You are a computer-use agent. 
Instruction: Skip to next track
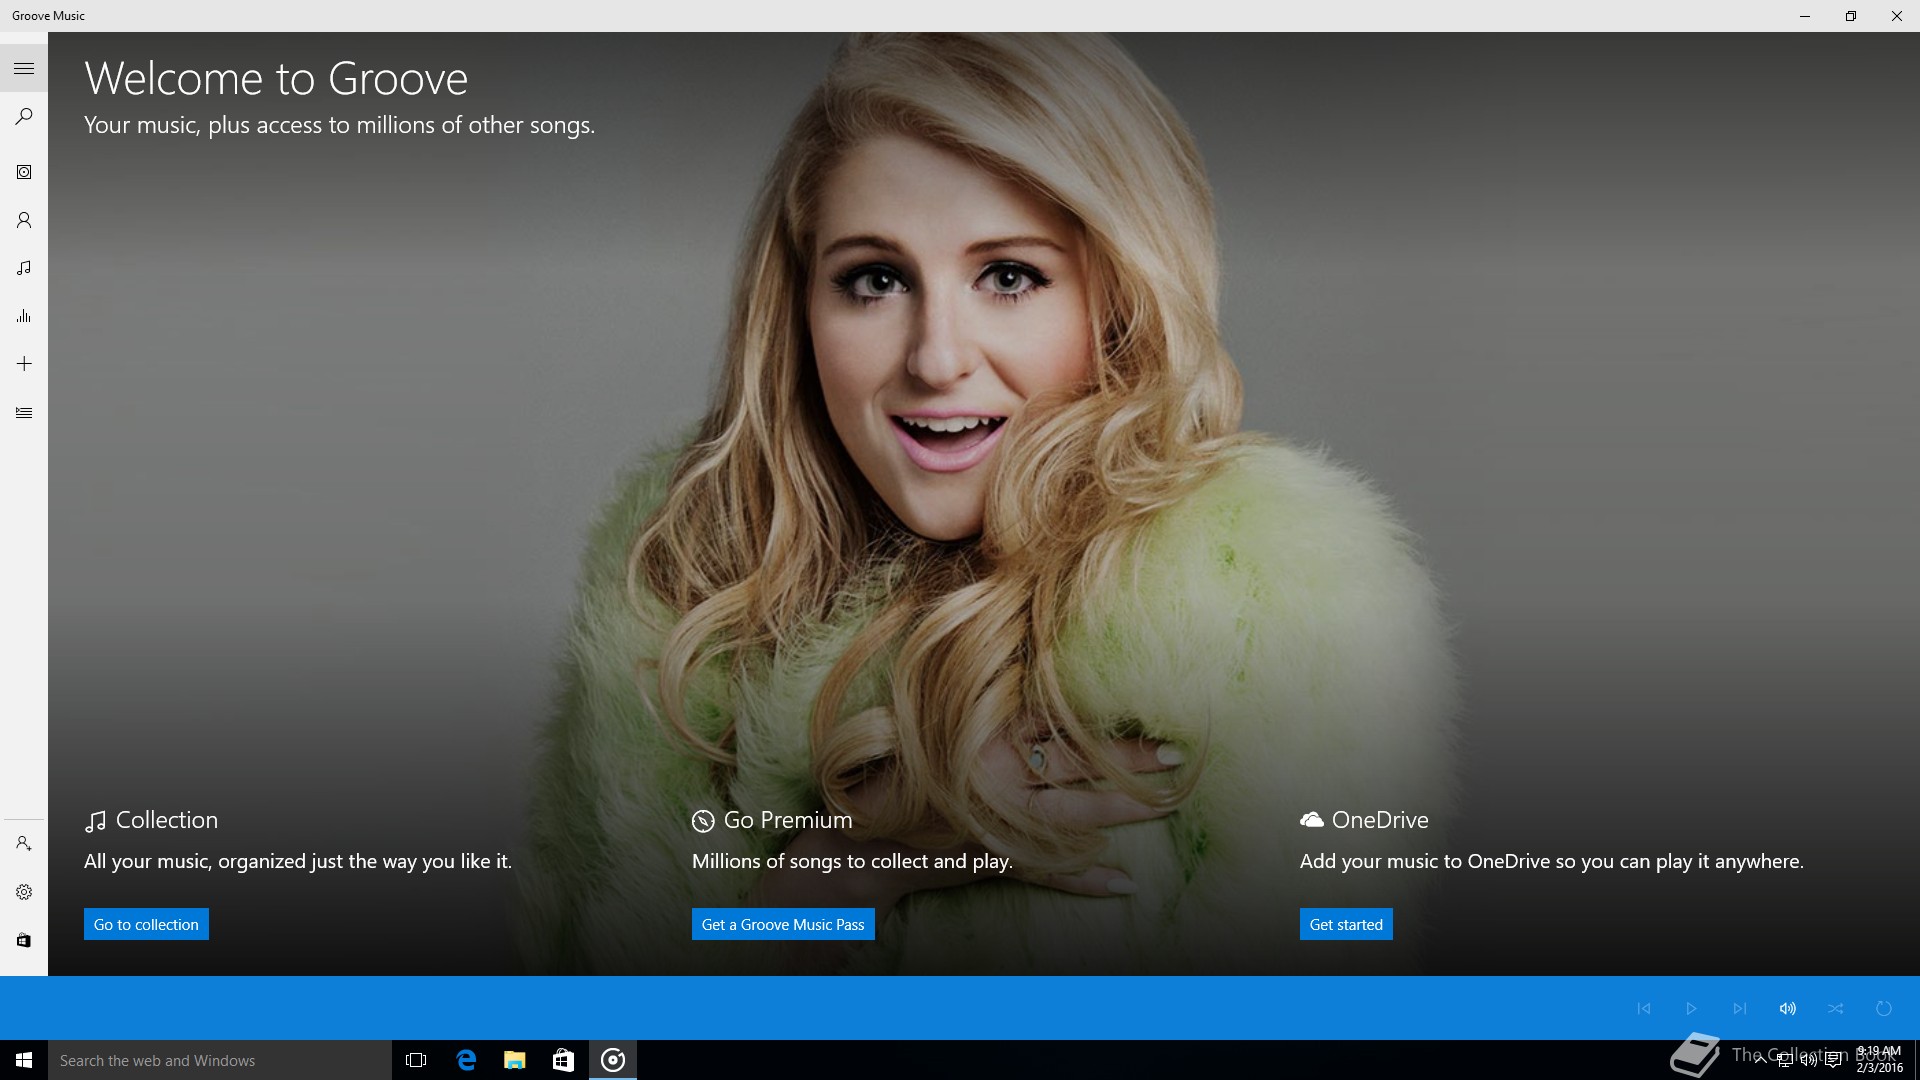(x=1740, y=1008)
